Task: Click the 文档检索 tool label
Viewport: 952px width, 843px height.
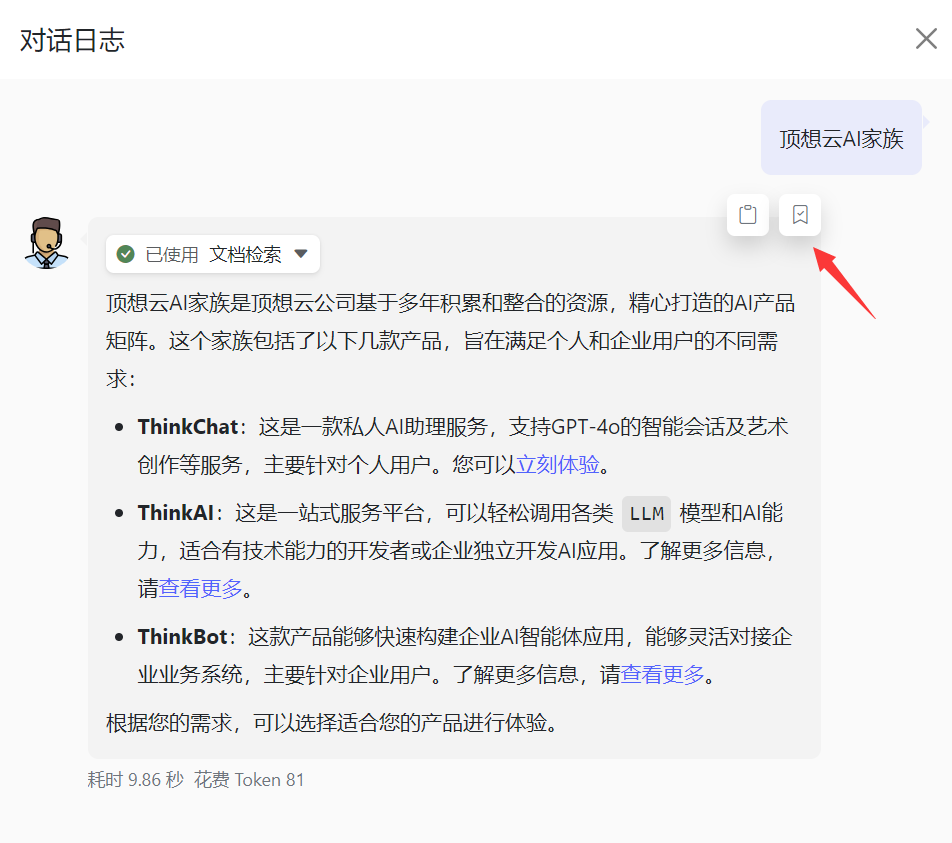Action: tap(245, 254)
